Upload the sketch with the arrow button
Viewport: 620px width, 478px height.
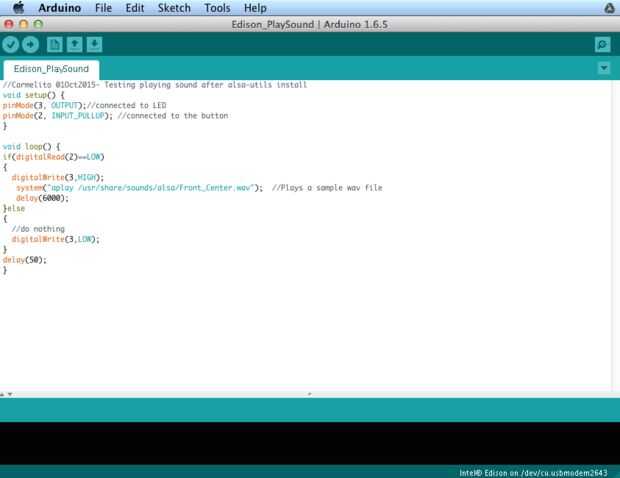pos(30,44)
